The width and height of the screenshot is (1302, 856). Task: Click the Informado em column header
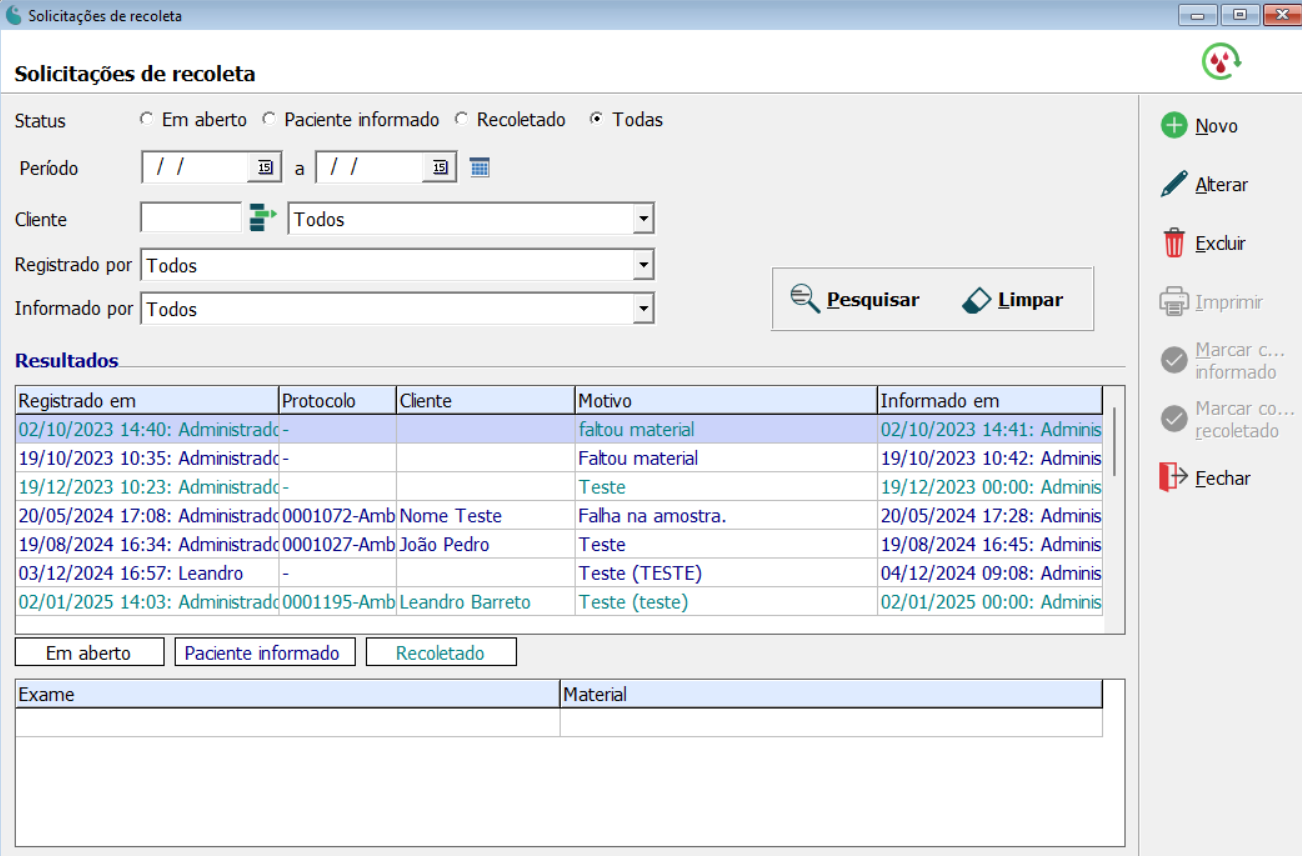pos(990,401)
